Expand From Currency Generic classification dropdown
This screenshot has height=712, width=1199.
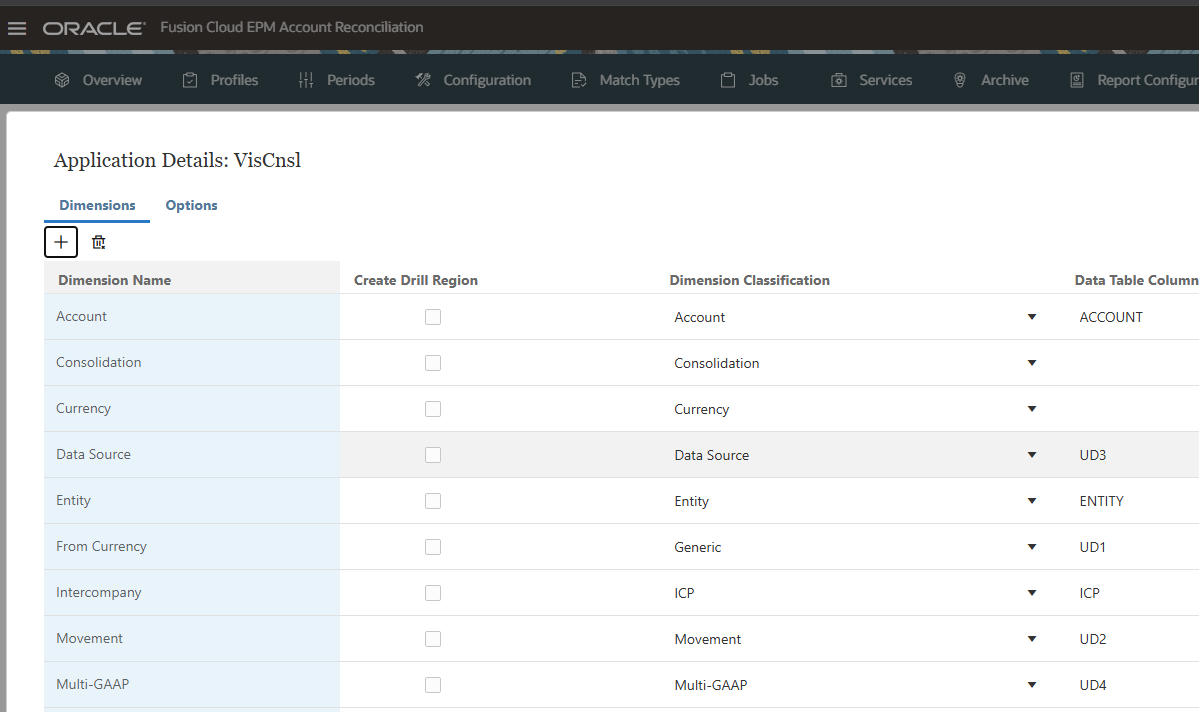pyautogui.click(x=1032, y=547)
